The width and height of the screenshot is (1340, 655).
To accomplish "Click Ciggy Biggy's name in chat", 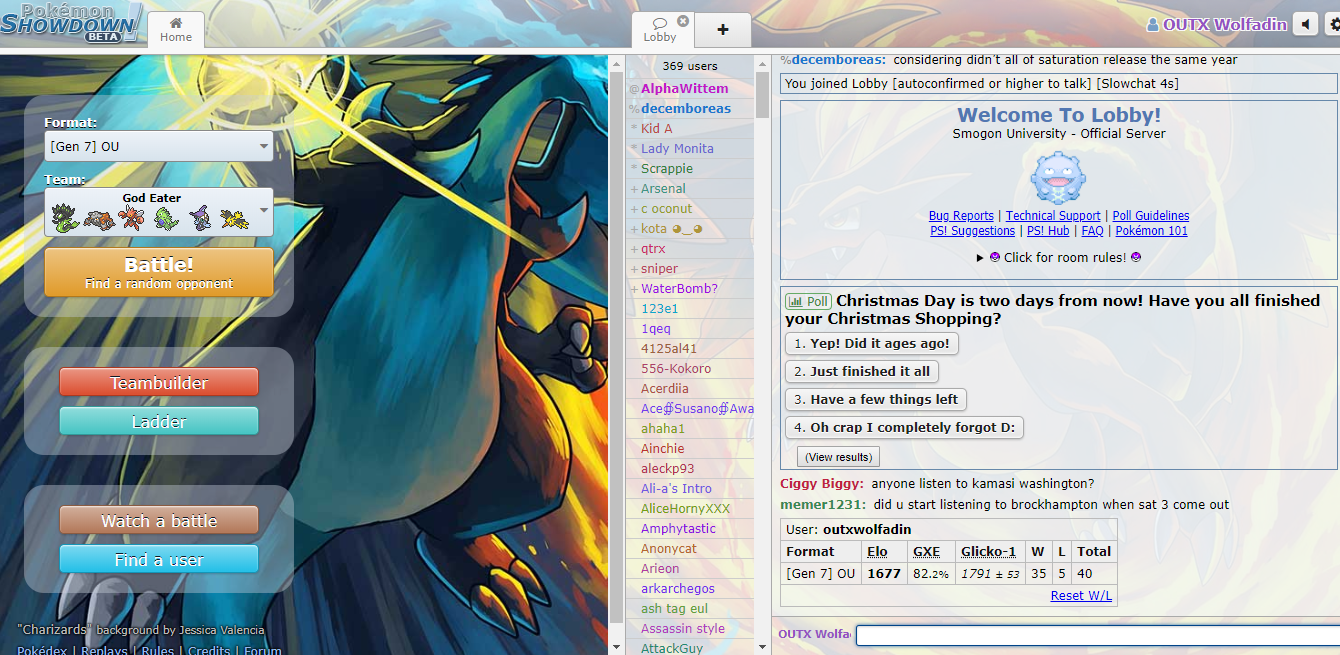I will (822, 484).
